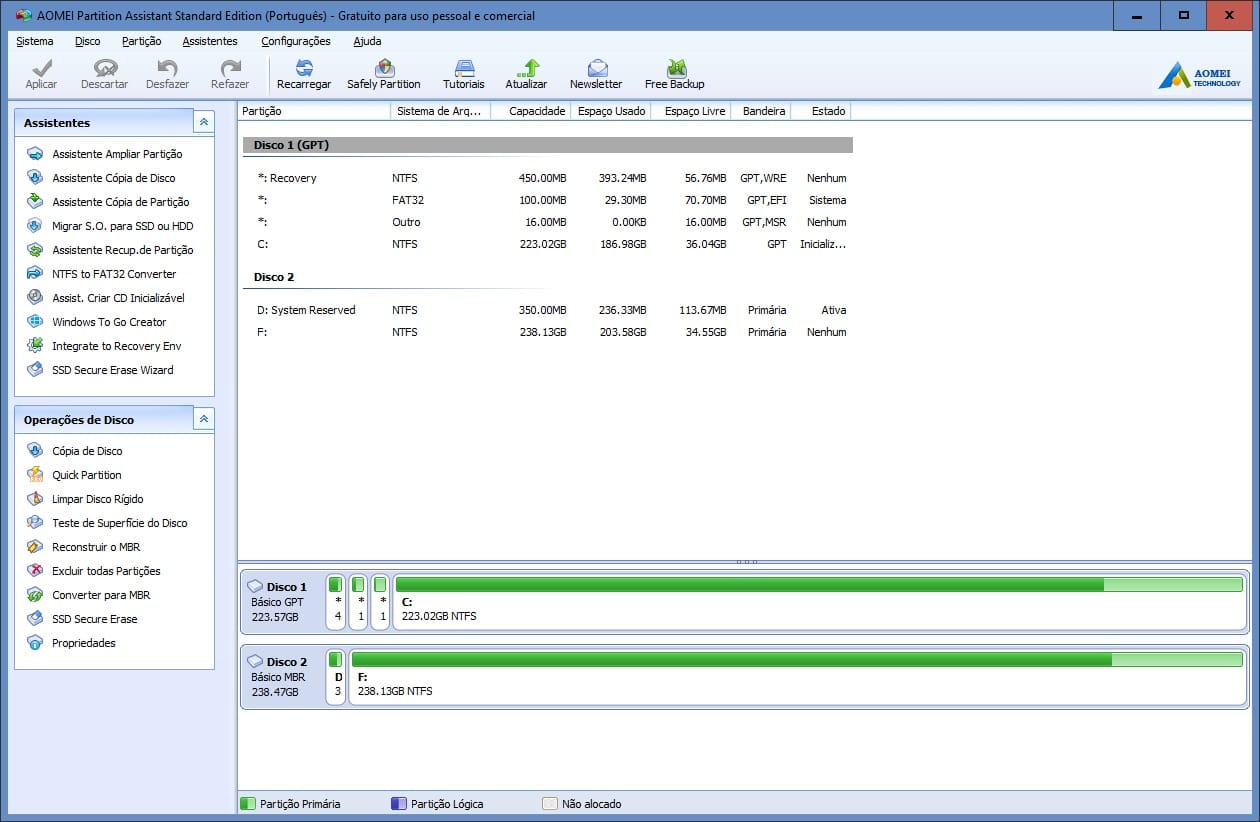The image size is (1260, 822).
Task: Collapse the Assistentes panel
Action: pyautogui.click(x=204, y=122)
